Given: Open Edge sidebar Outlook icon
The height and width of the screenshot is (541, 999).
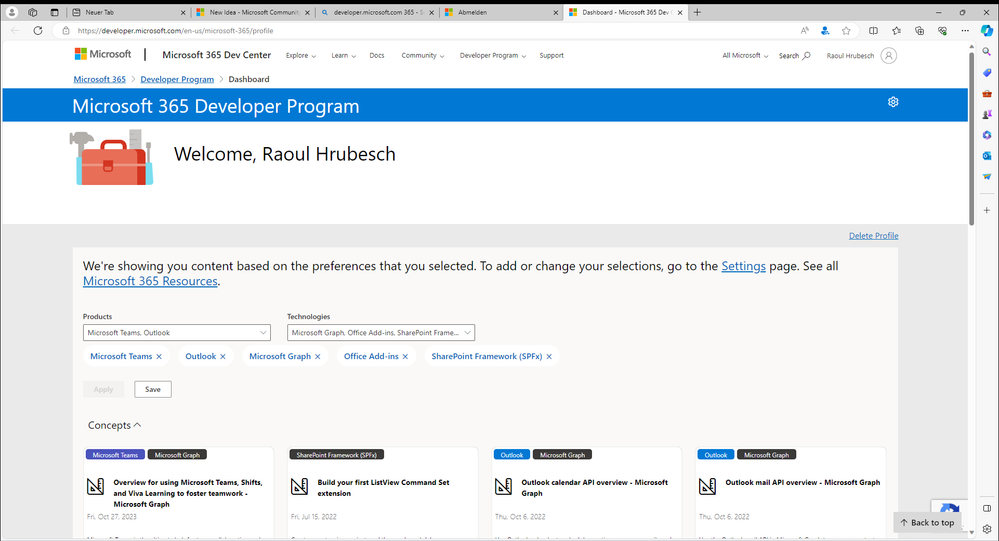Looking at the screenshot, I should tap(986, 155).
